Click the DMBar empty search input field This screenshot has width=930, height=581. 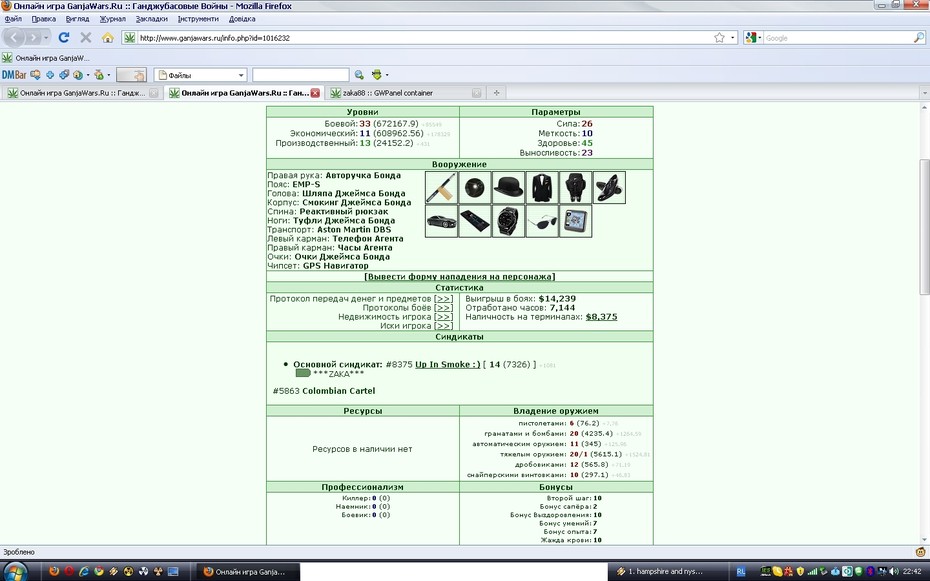[301, 75]
